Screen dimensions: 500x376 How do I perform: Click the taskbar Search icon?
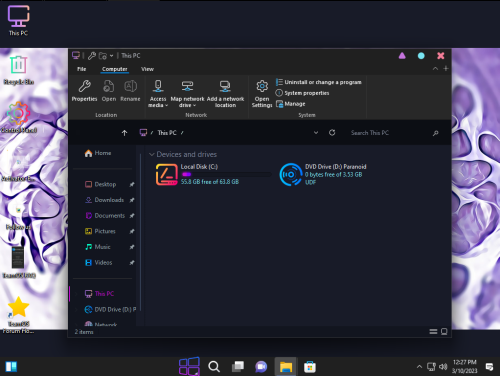[x=214, y=367]
